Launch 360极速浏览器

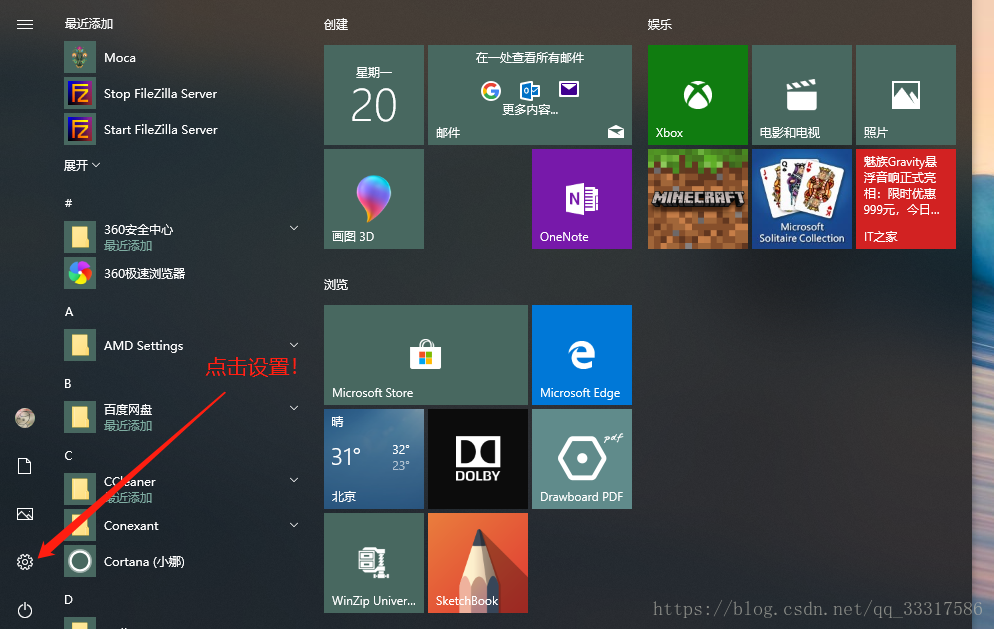point(181,273)
